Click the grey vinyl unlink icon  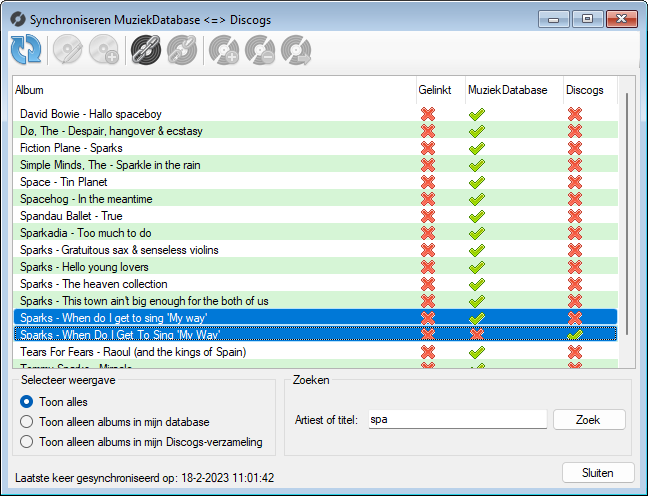[182, 50]
